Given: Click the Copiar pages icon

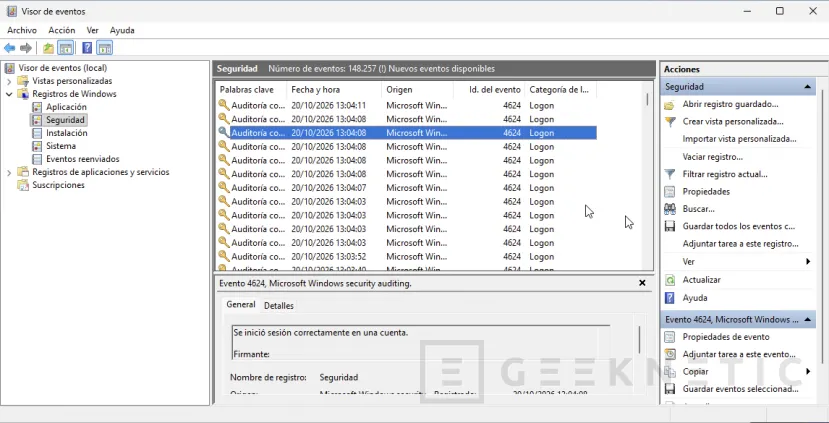Looking at the screenshot, I should point(669,372).
